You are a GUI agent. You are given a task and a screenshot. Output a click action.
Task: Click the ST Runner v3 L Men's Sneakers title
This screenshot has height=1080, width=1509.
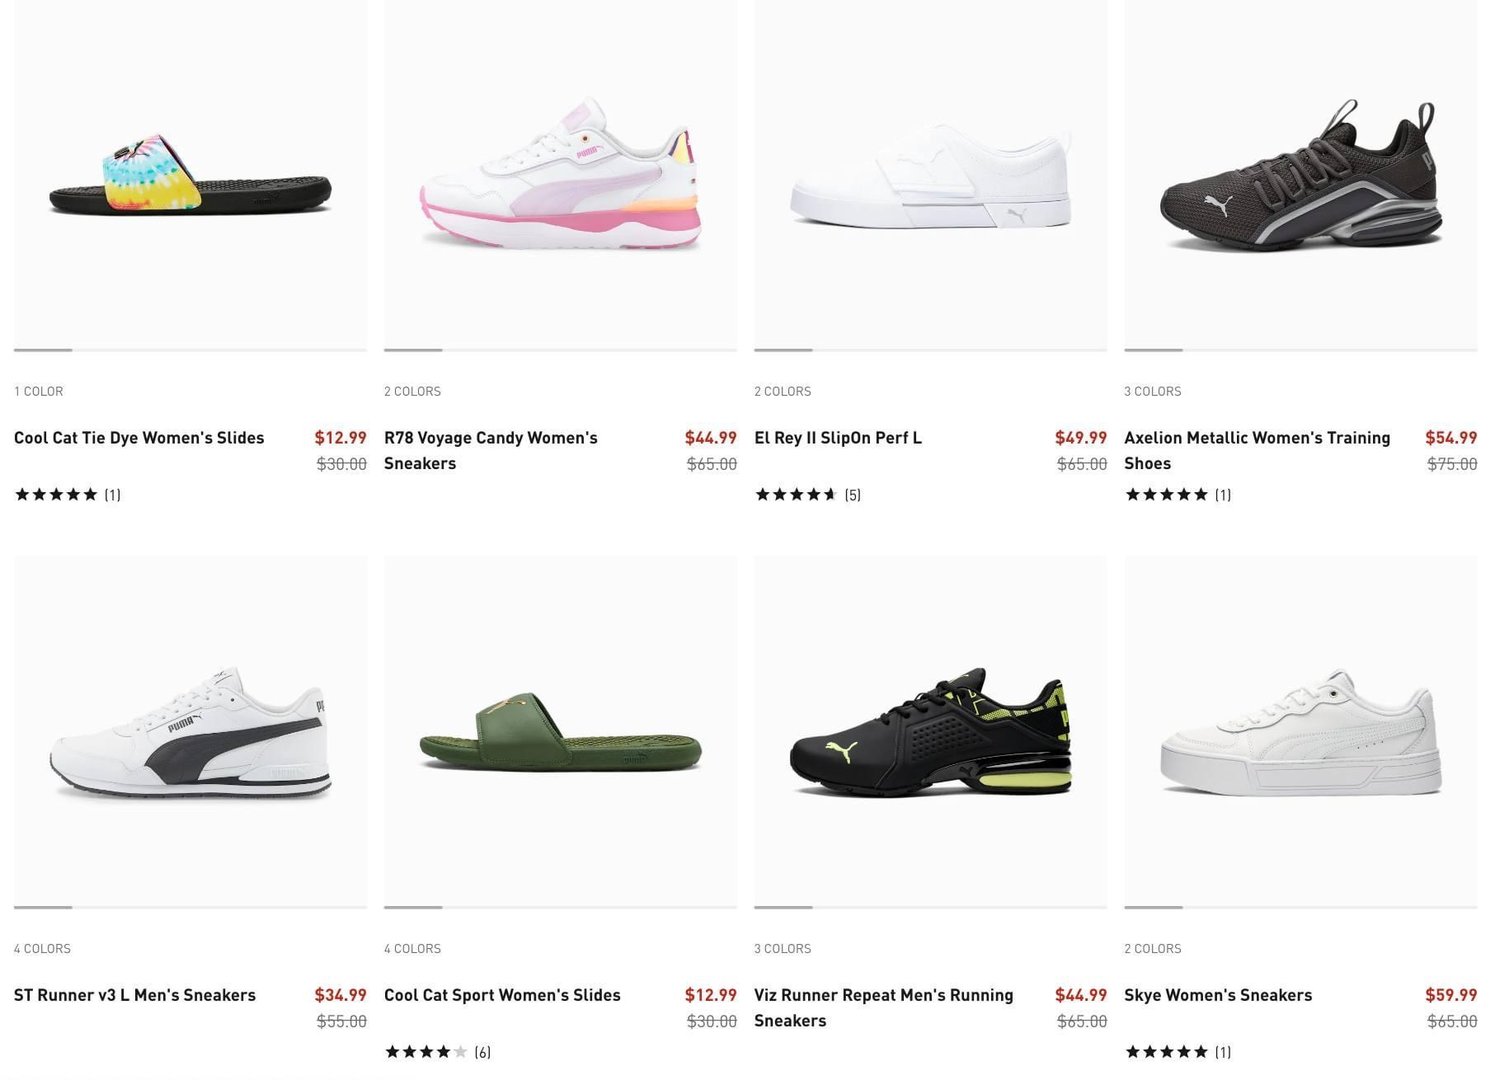(x=135, y=995)
